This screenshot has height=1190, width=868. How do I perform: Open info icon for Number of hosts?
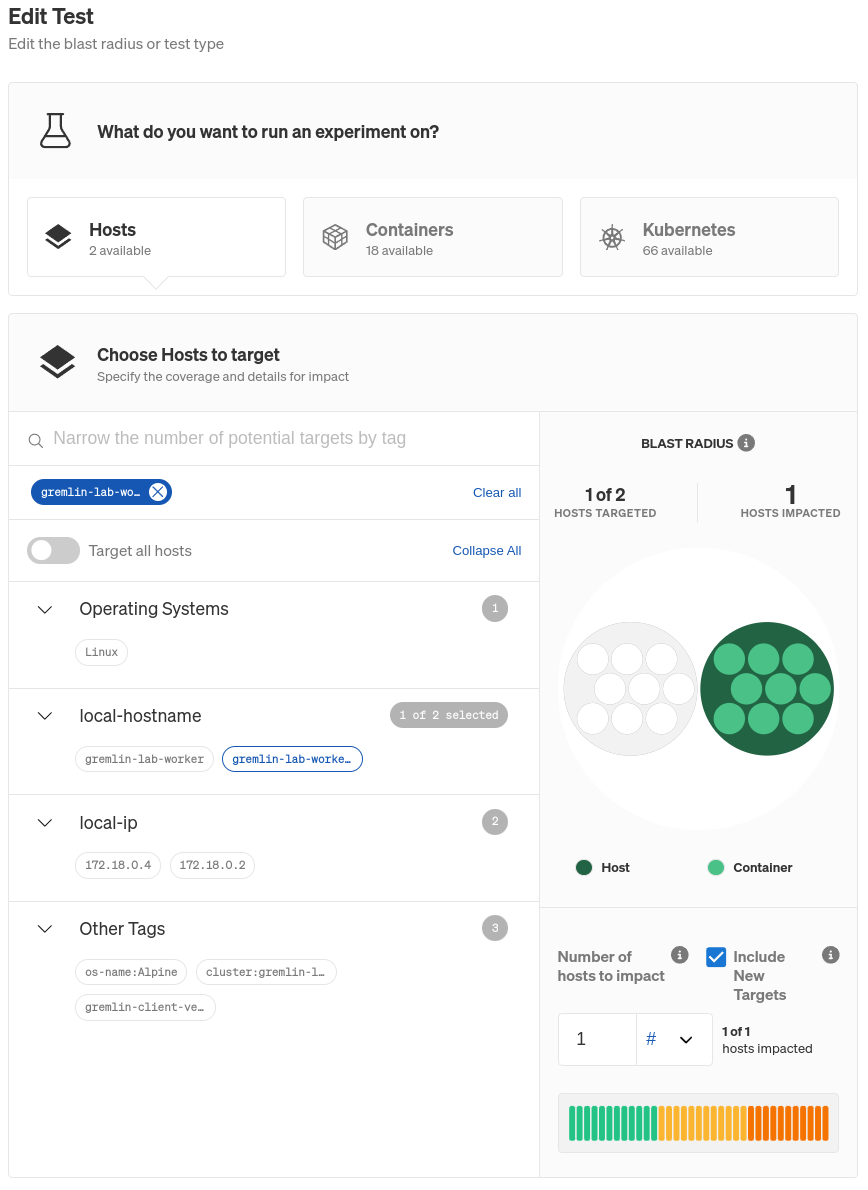[680, 955]
